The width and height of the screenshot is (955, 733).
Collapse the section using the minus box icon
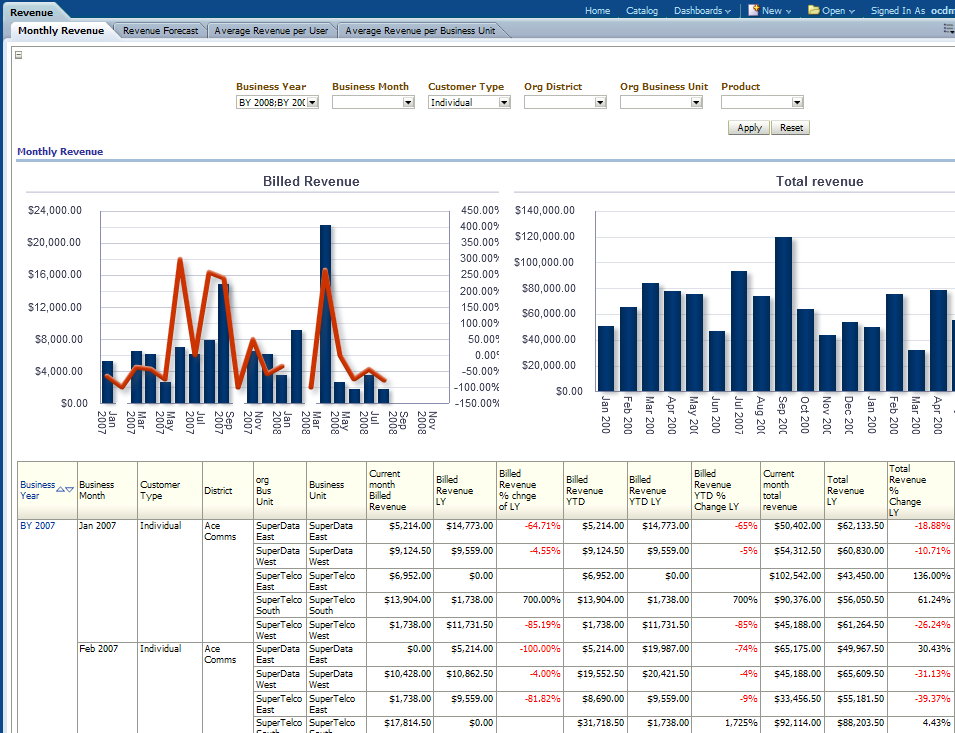[18, 55]
